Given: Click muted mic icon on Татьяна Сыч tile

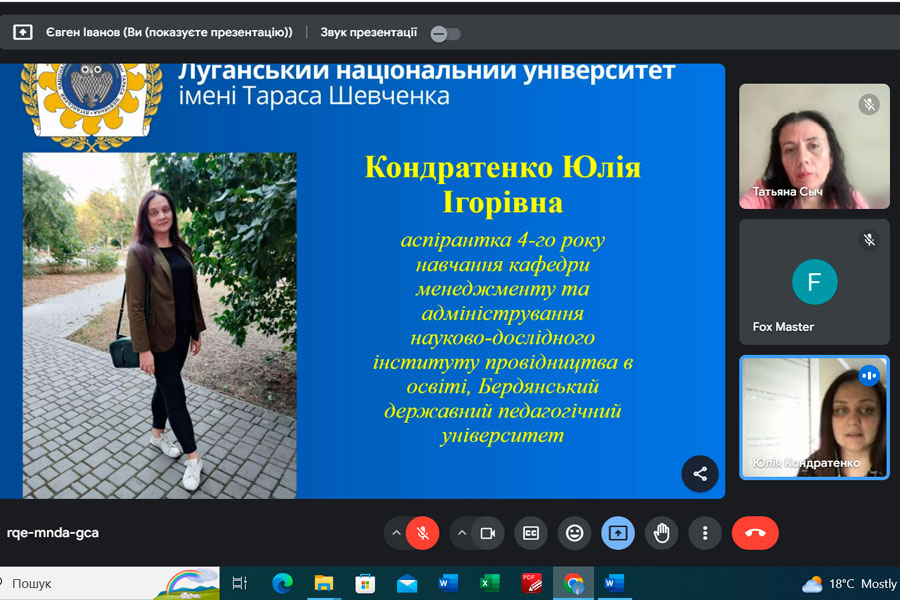Looking at the screenshot, I should (x=869, y=104).
